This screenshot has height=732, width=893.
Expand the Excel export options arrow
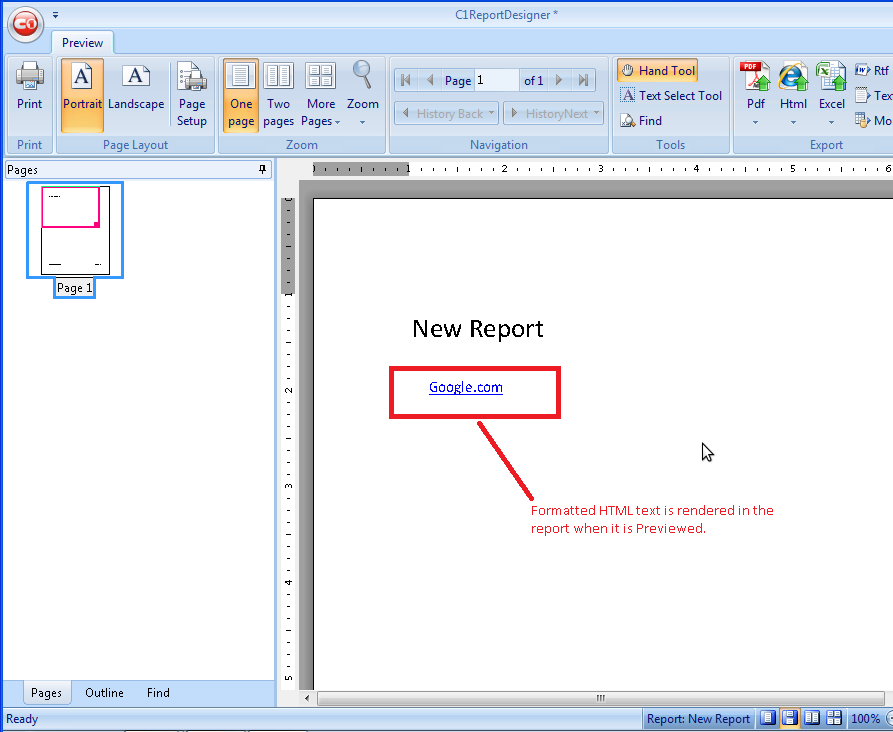coord(831,122)
